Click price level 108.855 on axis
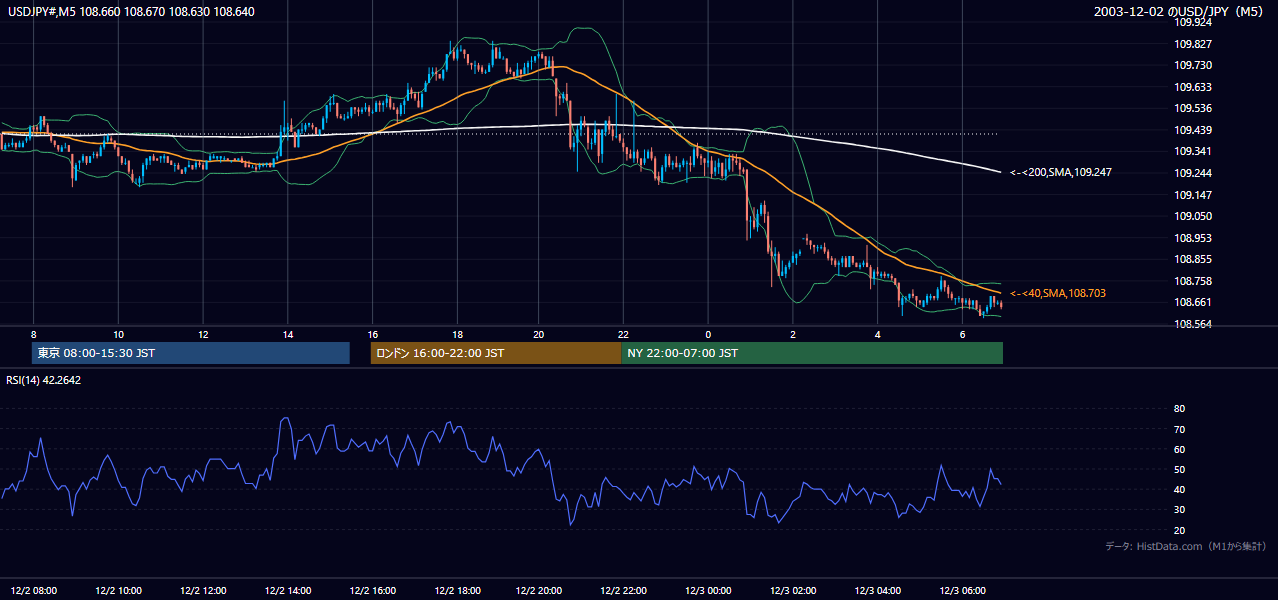This screenshot has height=600, width=1278. coord(1194,259)
